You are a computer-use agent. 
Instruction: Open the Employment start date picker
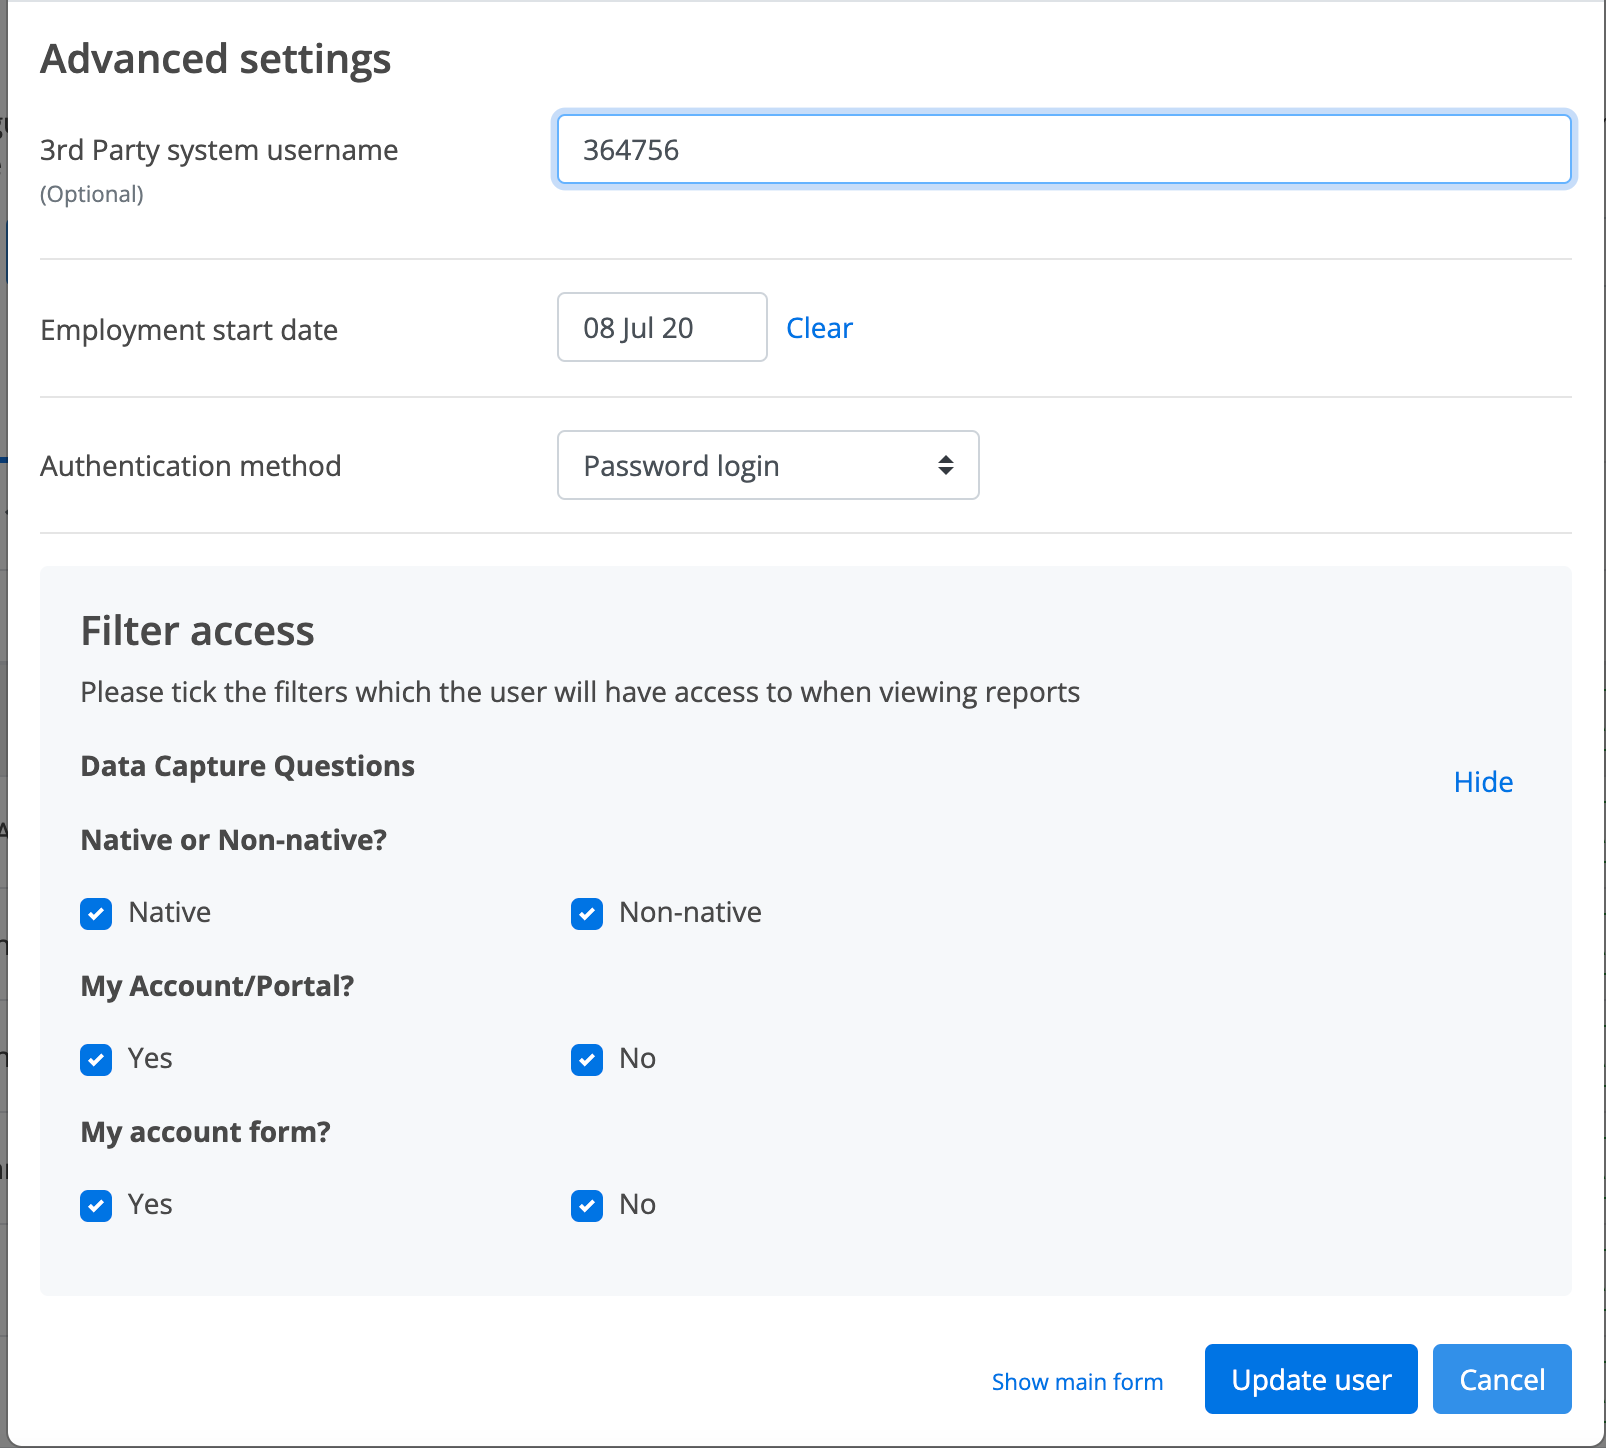[x=662, y=327]
